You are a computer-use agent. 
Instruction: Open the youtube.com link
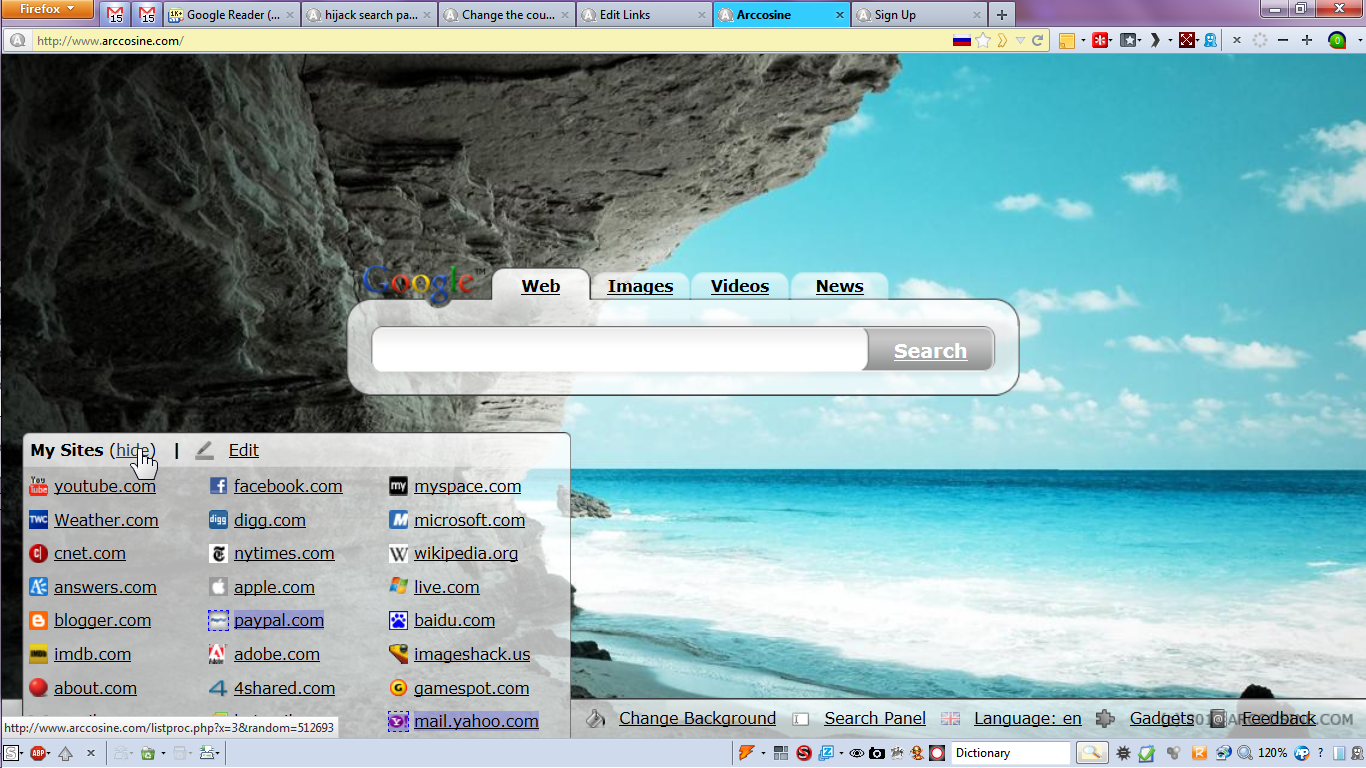105,486
